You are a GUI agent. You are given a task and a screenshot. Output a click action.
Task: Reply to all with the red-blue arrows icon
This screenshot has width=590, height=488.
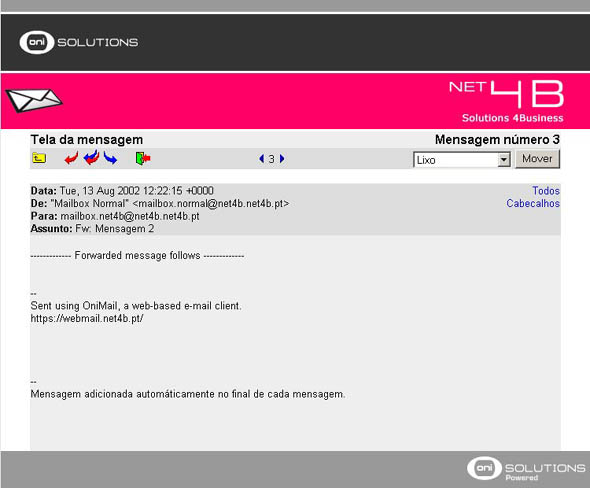(x=91, y=158)
